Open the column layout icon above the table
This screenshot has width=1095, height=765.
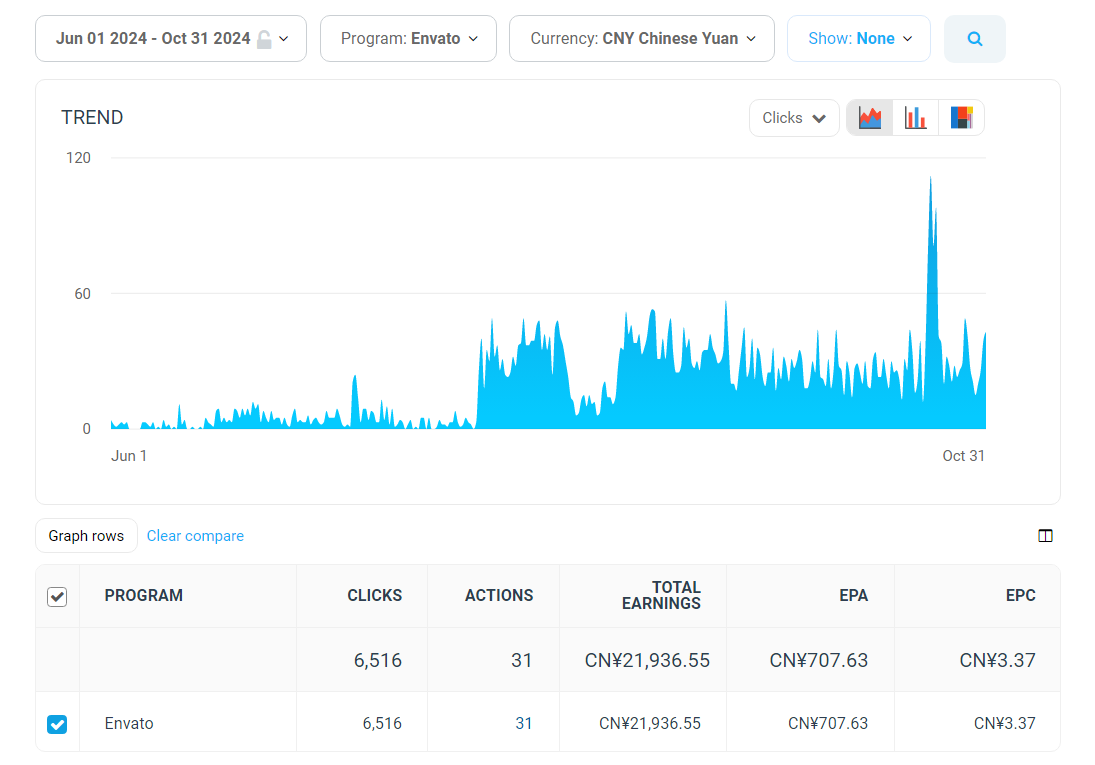click(x=1045, y=536)
